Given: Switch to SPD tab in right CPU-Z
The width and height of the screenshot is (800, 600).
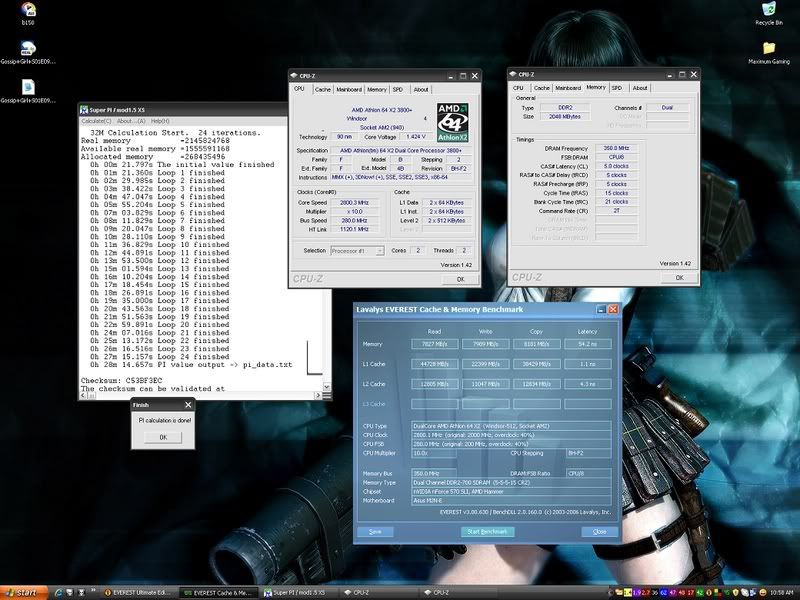Looking at the screenshot, I should pos(616,87).
